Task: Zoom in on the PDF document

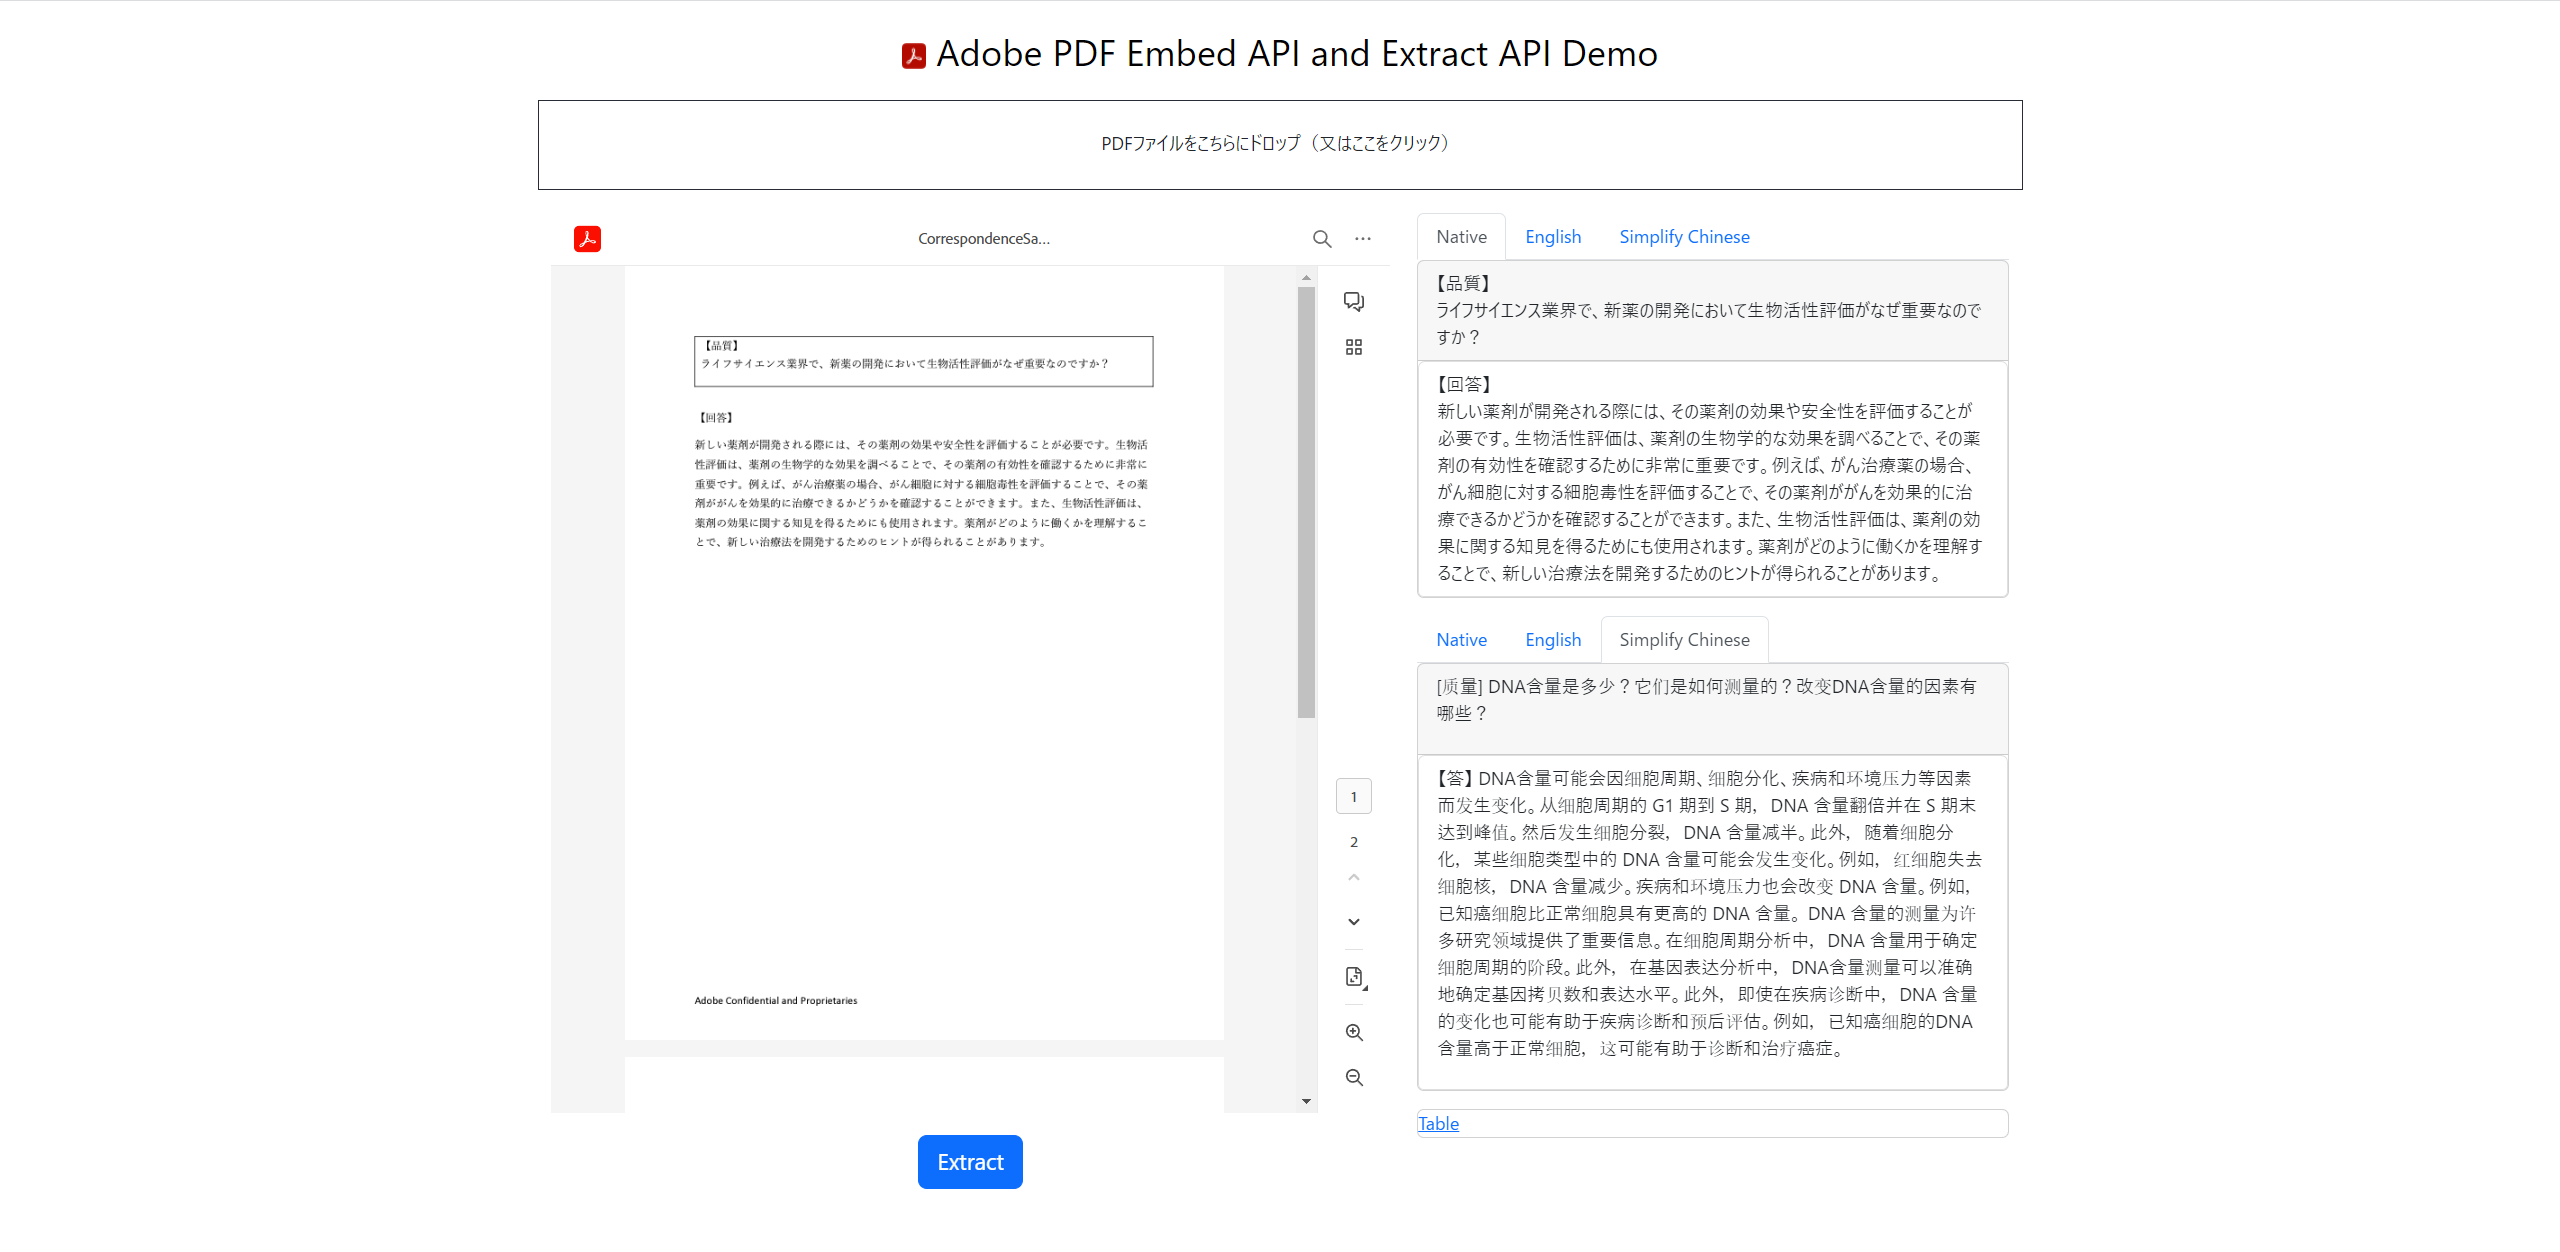Action: click(1354, 1032)
